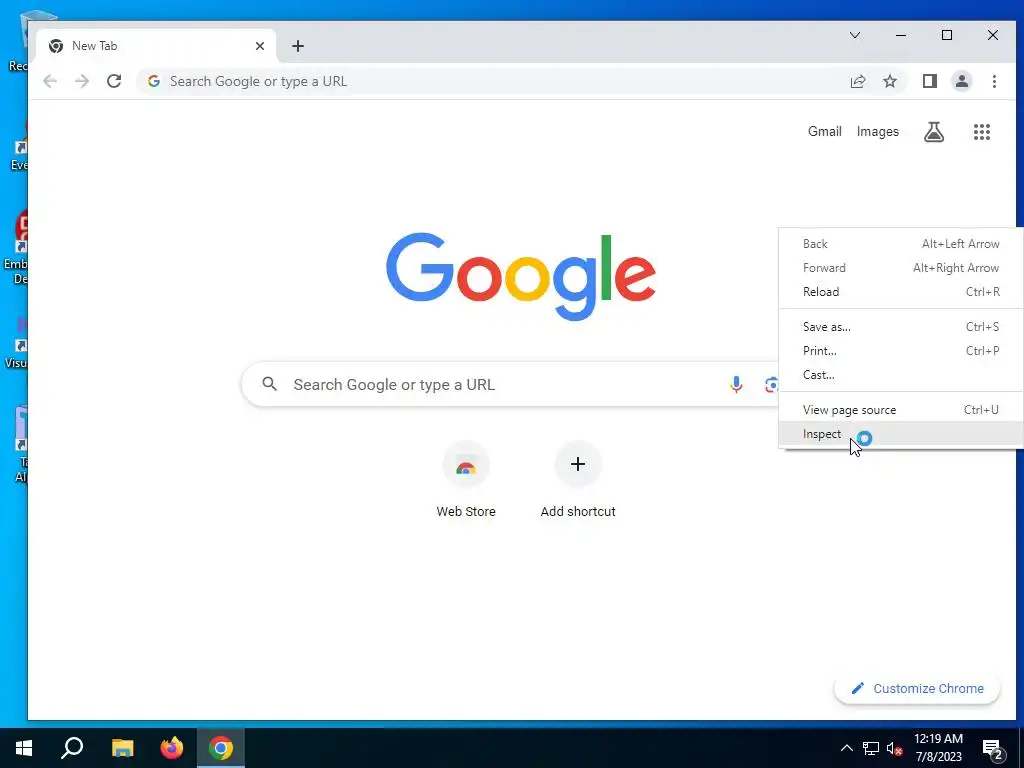1024x768 pixels.
Task: Launch Firefox from the taskbar
Action: 172,748
